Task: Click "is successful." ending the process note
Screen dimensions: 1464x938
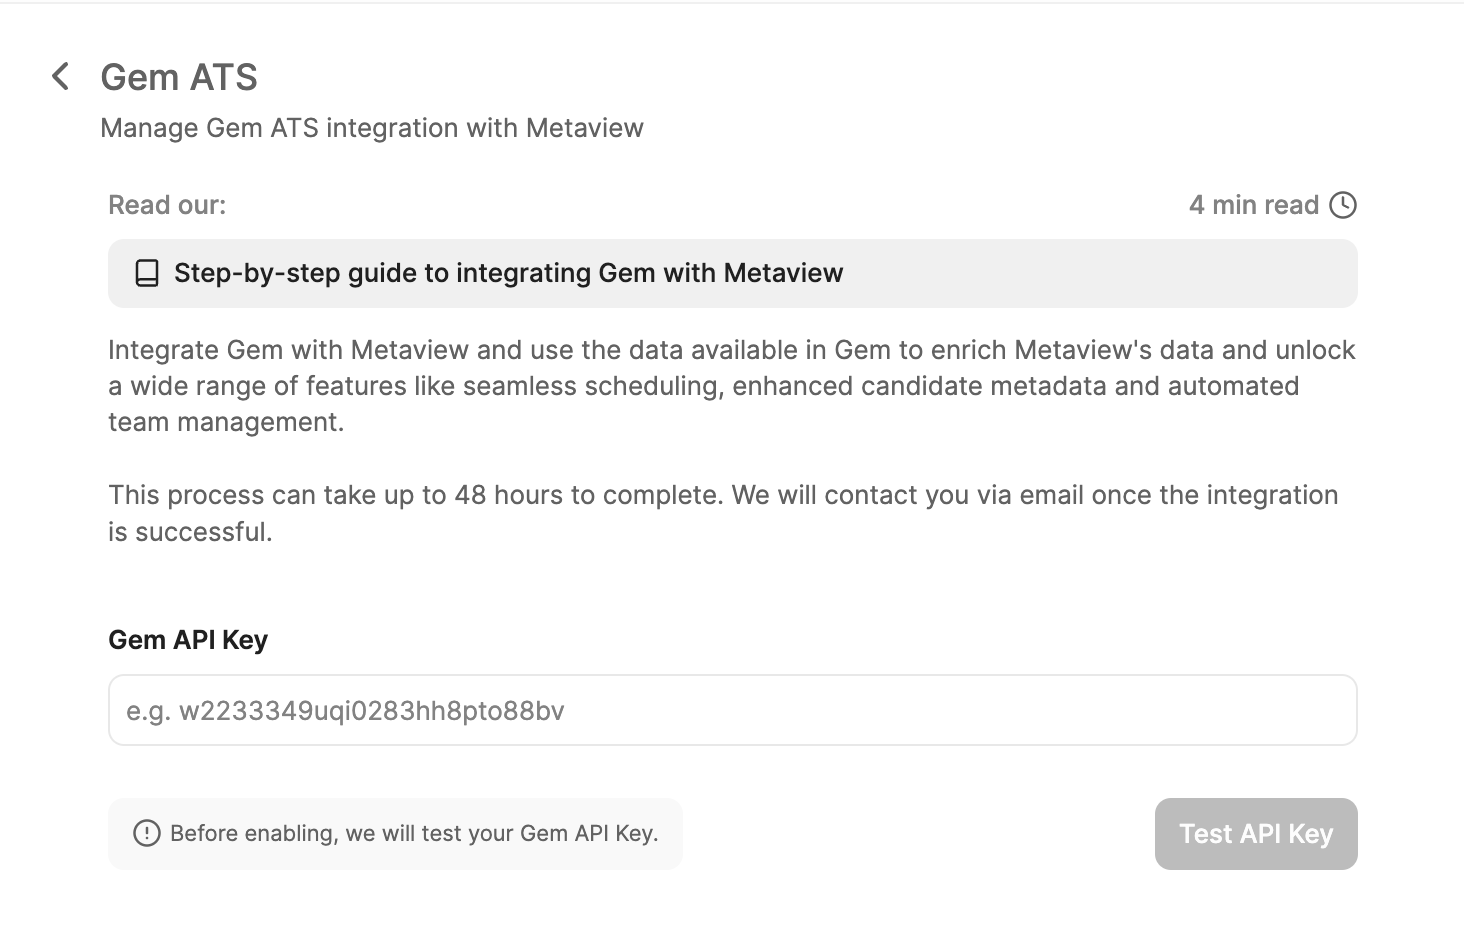Action: (190, 531)
